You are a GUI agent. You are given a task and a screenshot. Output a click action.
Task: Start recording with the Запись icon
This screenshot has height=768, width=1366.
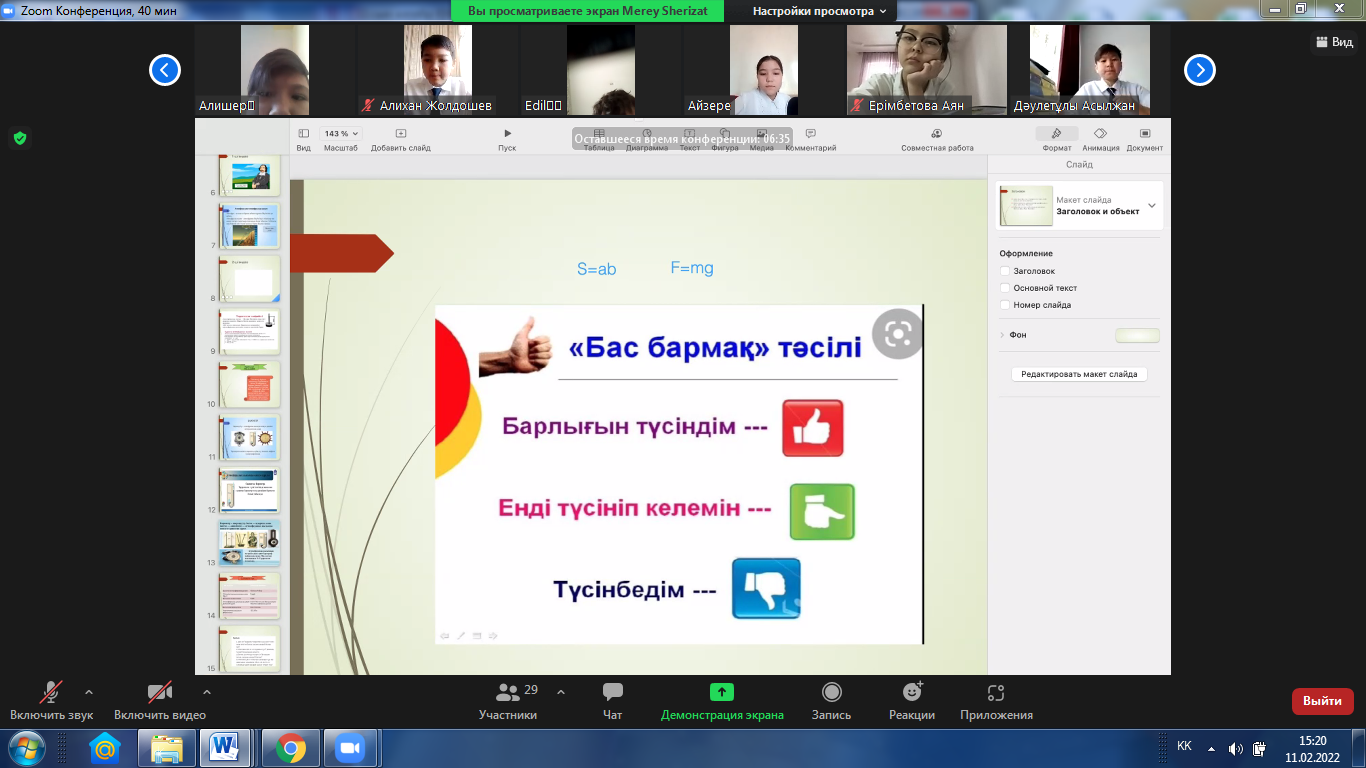(831, 693)
